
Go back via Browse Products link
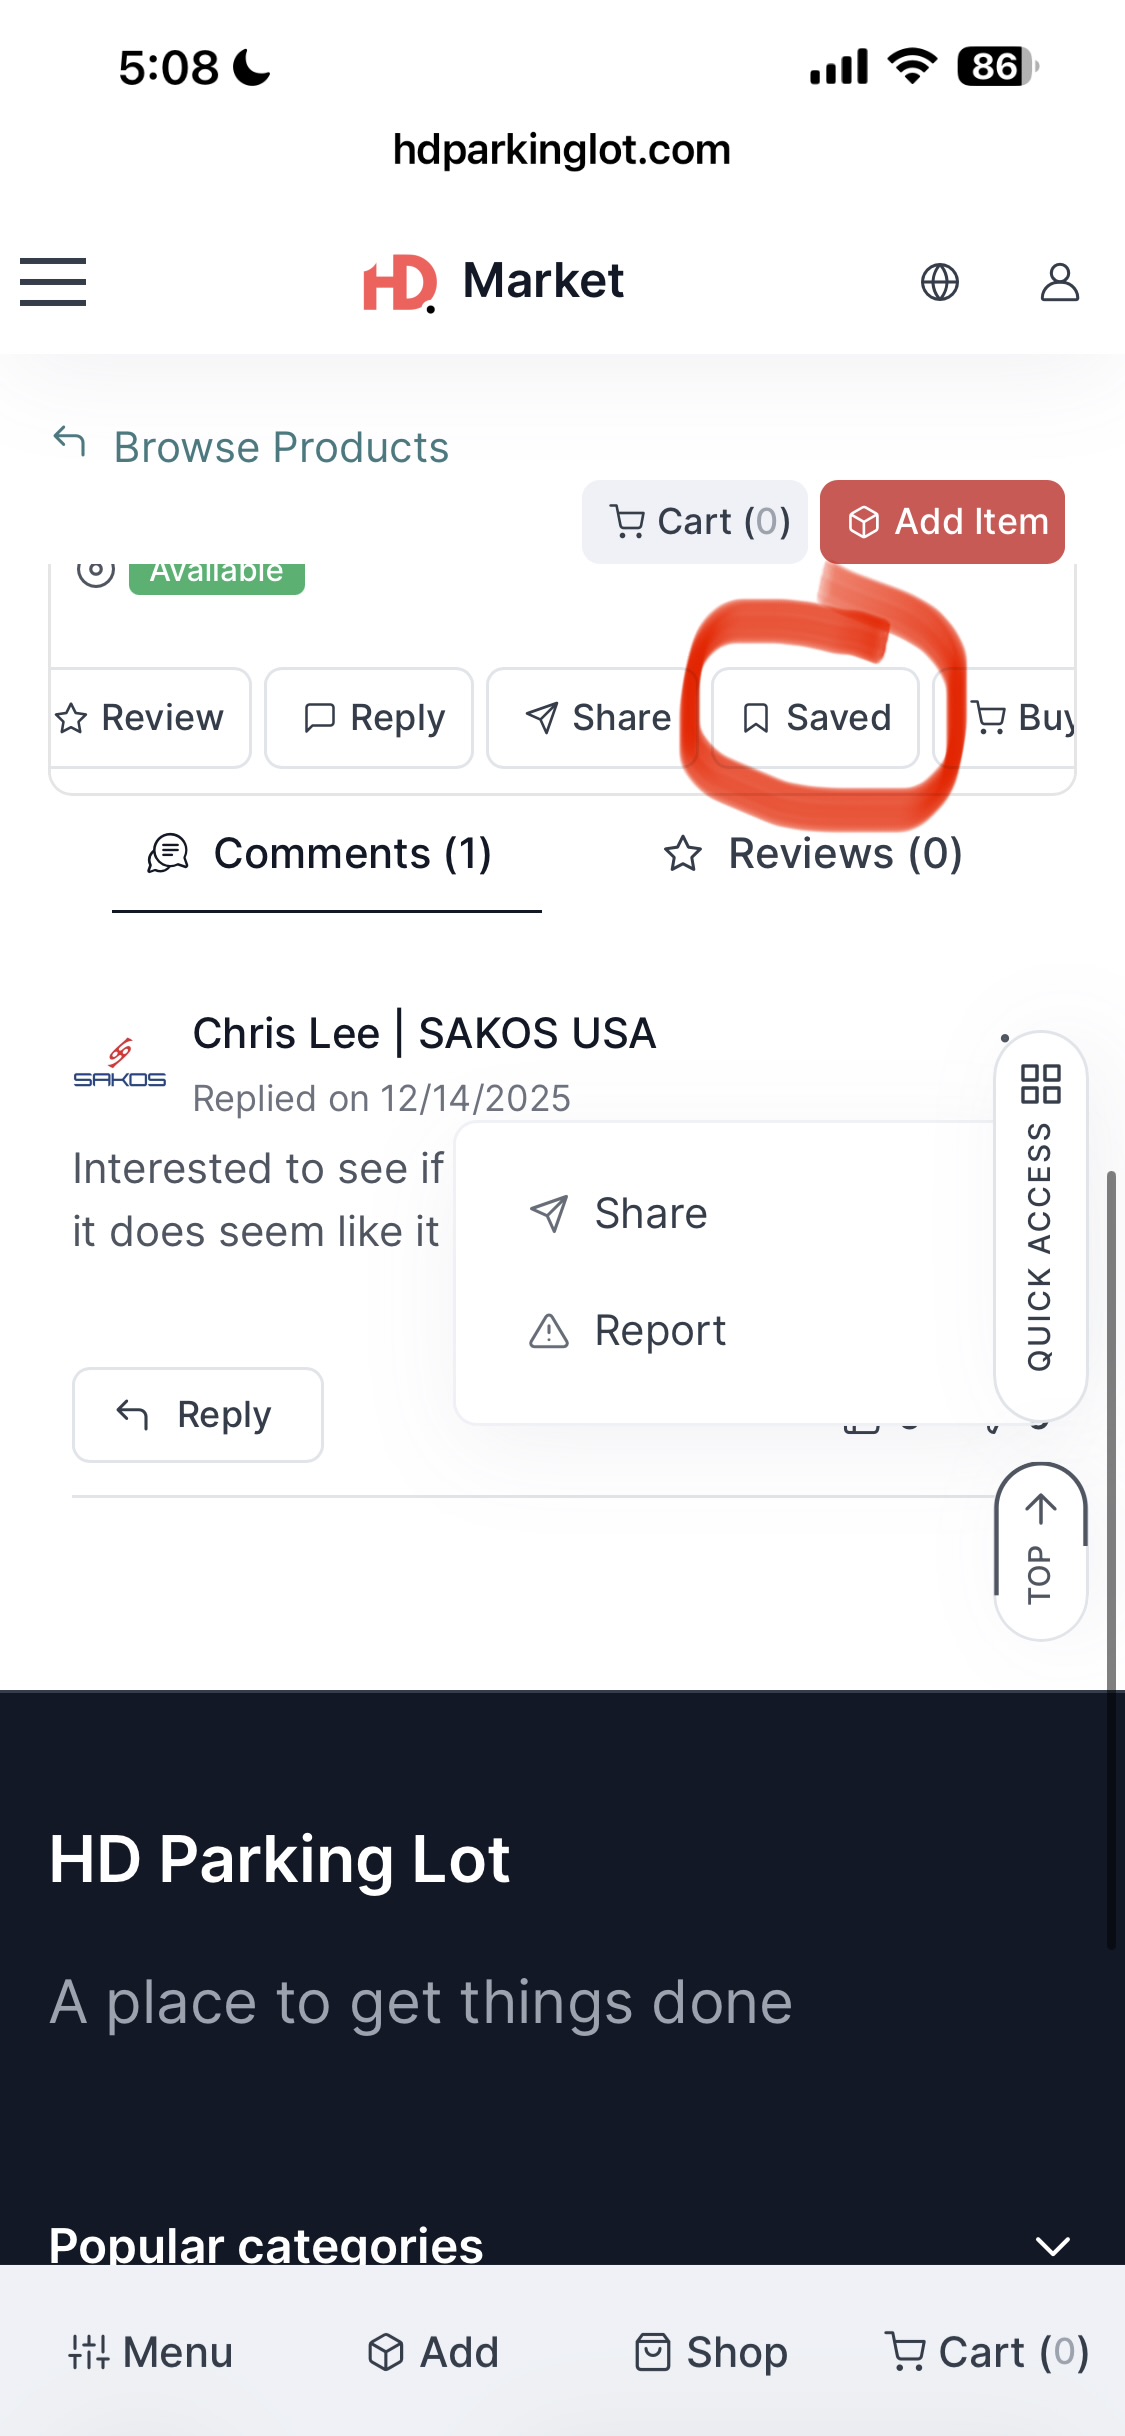(251, 447)
